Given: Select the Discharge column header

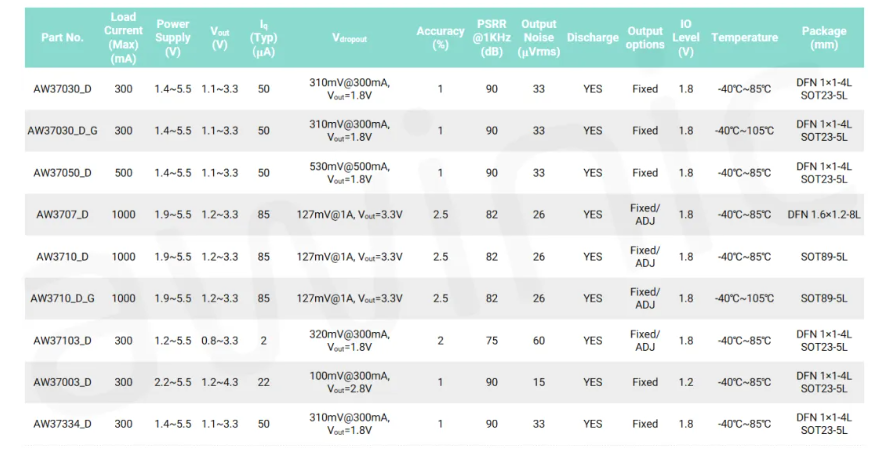Looking at the screenshot, I should tap(592, 37).
